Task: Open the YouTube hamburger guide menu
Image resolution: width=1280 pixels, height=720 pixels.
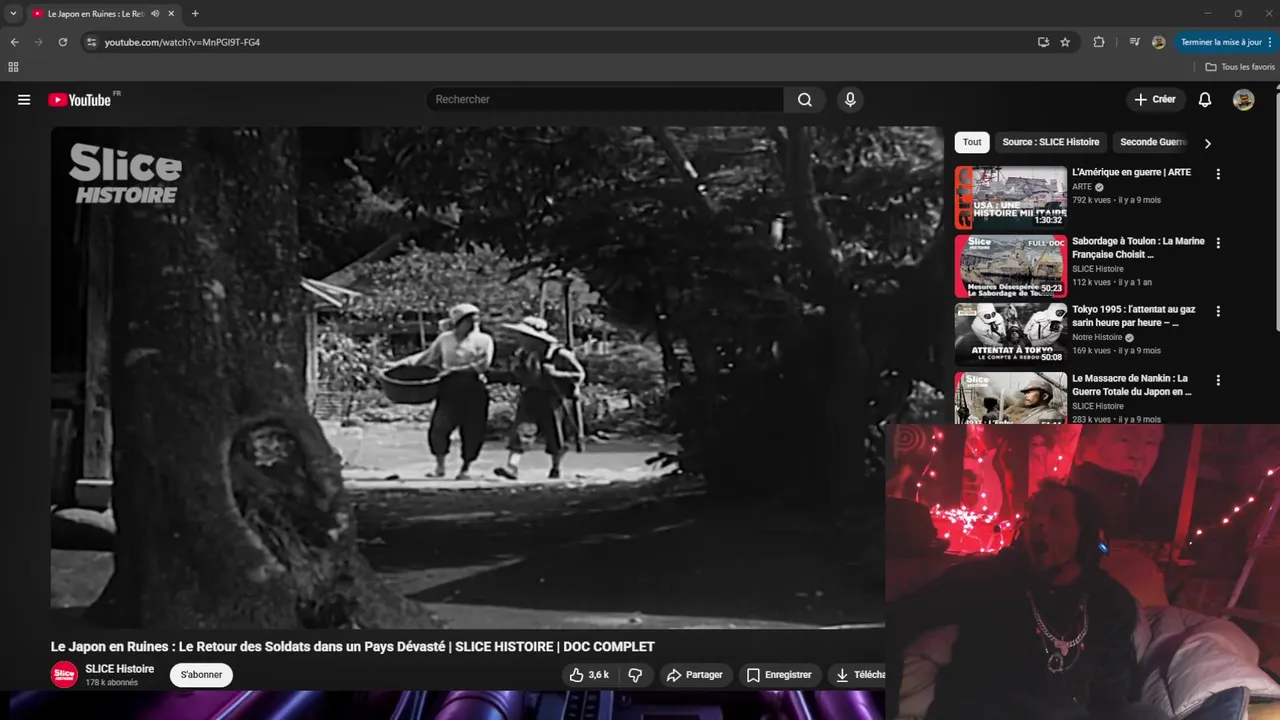Action: (x=24, y=100)
